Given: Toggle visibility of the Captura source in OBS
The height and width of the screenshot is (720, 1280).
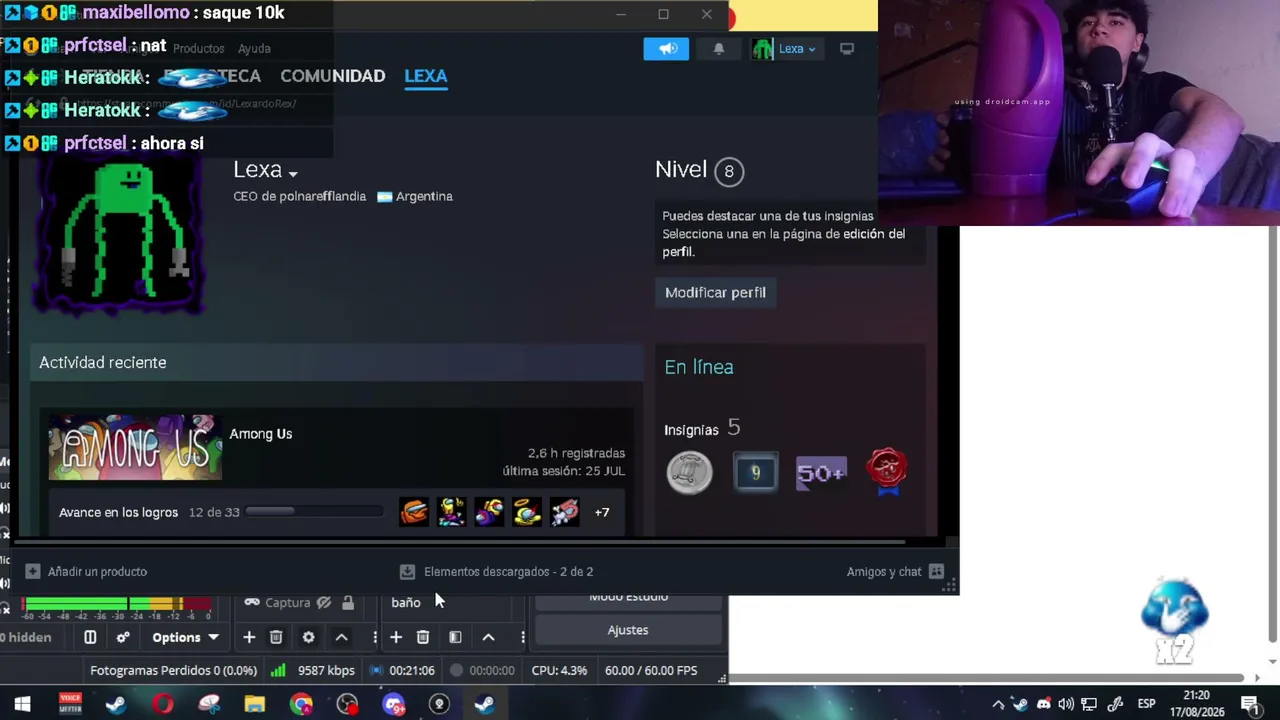Looking at the screenshot, I should [324, 603].
